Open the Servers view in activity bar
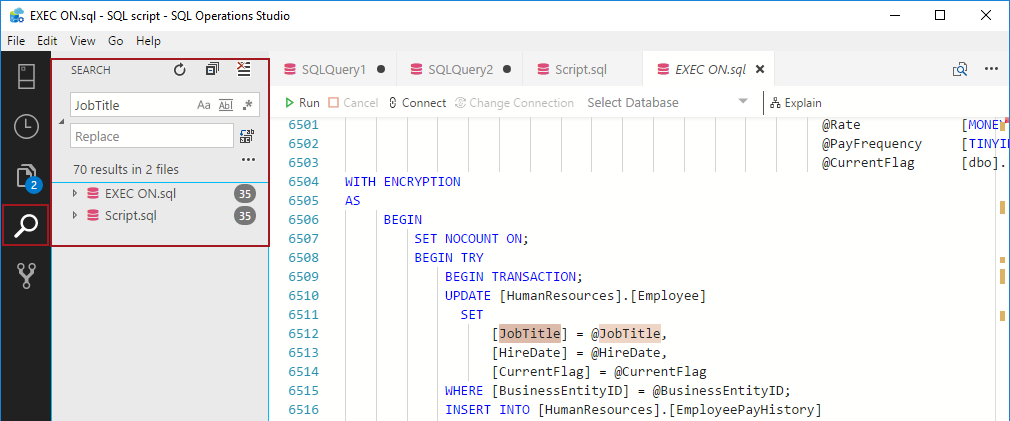The height and width of the screenshot is (421, 1010). click(x=26, y=77)
